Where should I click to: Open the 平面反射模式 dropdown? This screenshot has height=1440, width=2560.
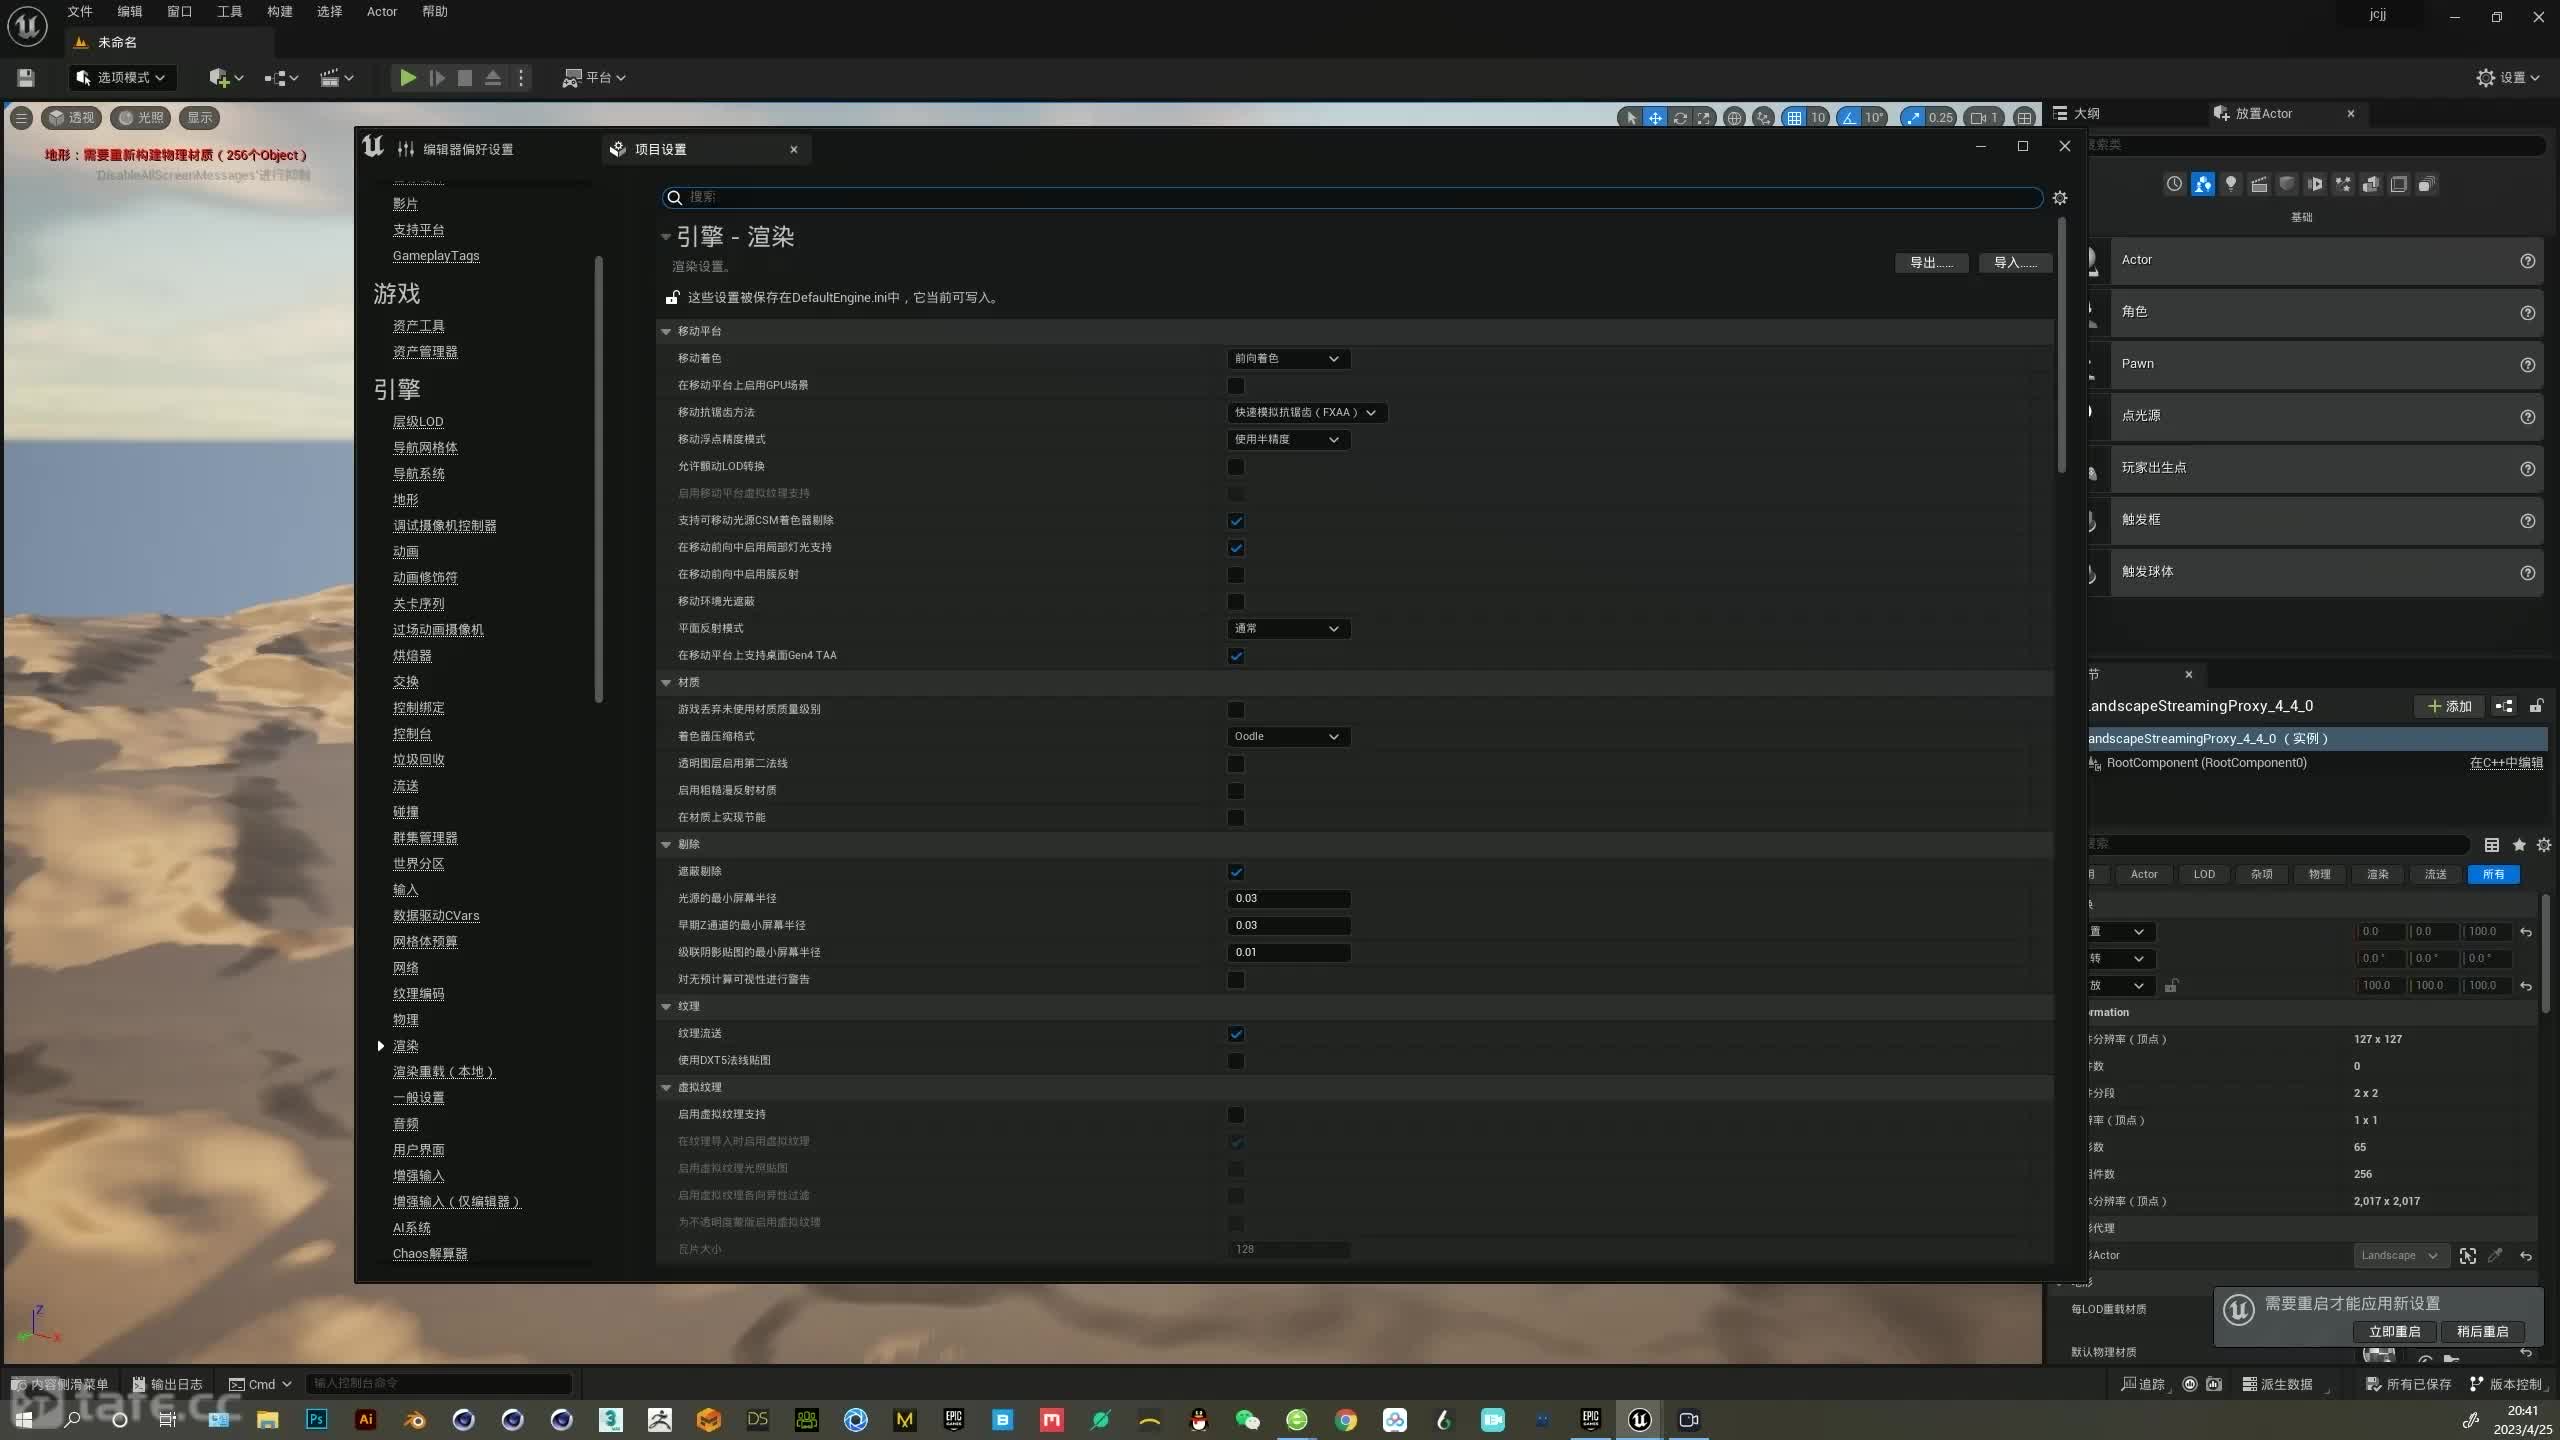[x=1288, y=628]
